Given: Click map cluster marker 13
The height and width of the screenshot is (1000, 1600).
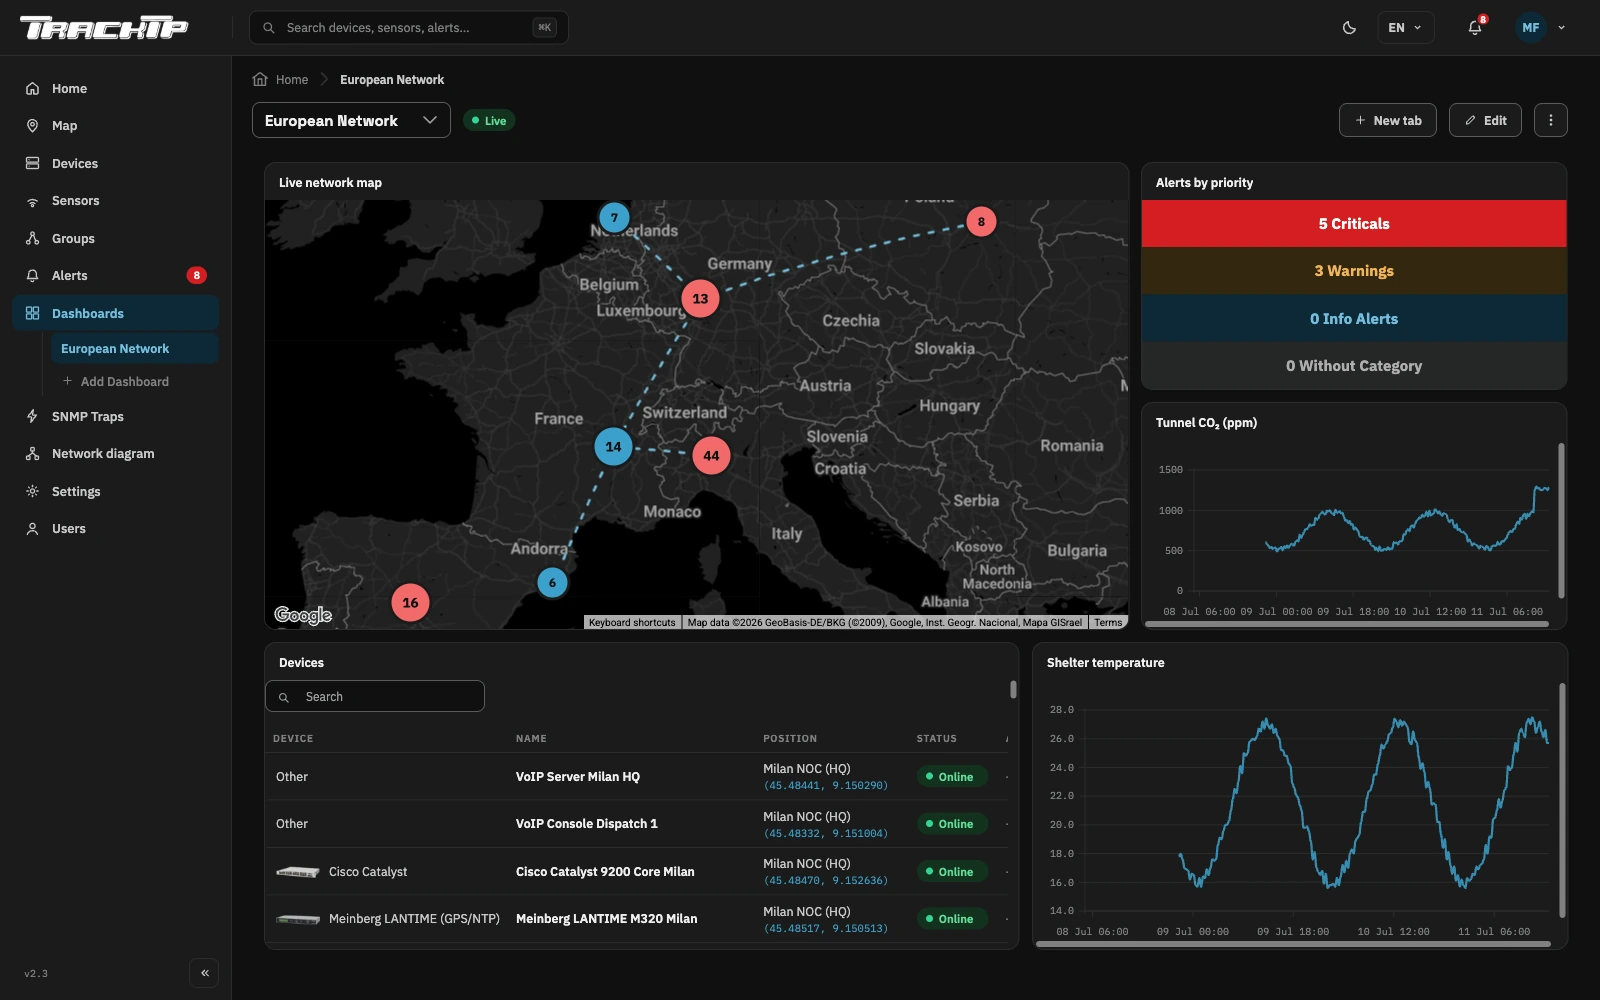Looking at the screenshot, I should tap(700, 298).
